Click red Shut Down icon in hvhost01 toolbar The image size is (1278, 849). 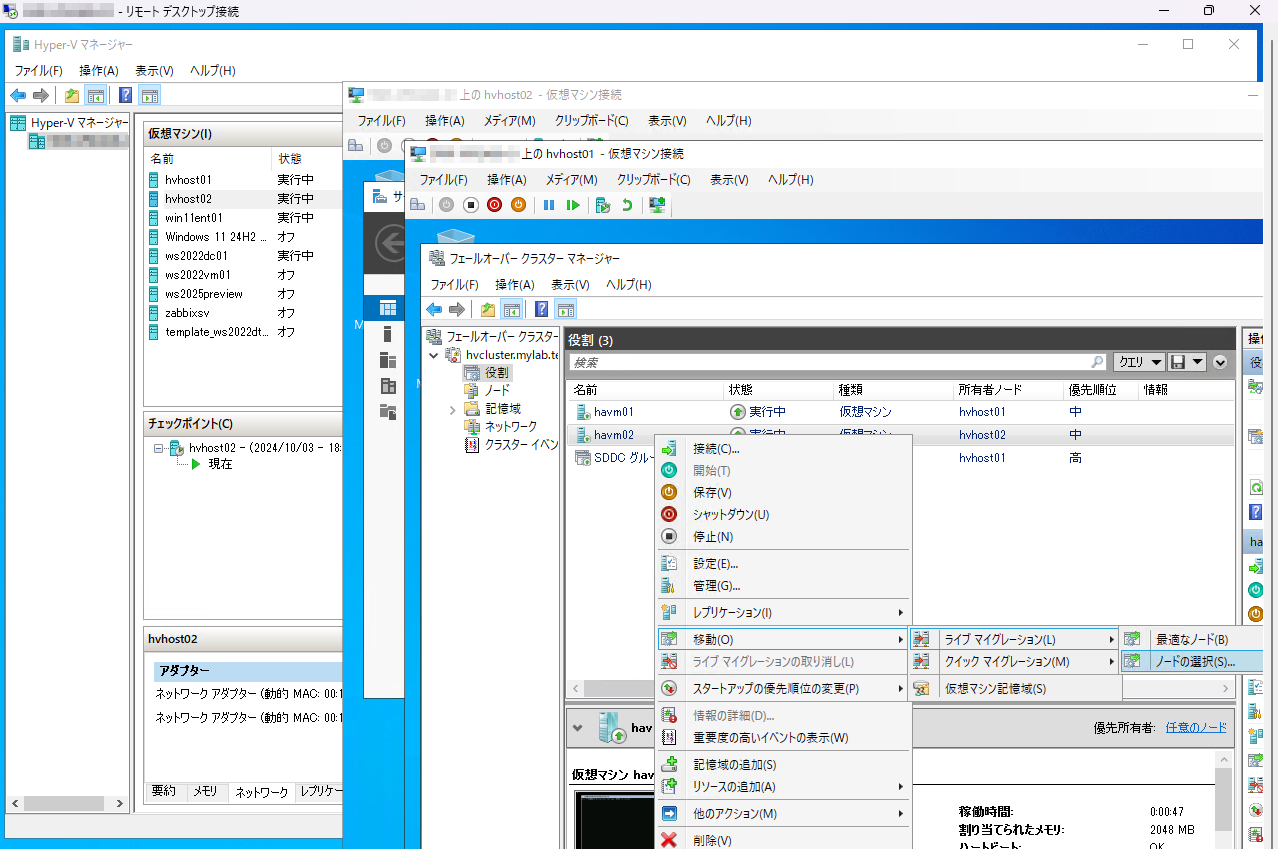coord(494,205)
